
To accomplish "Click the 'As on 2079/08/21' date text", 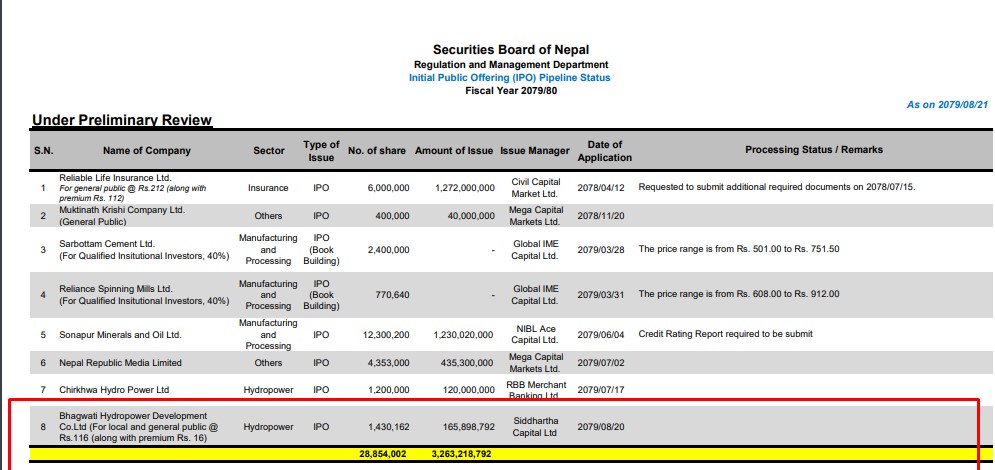I will coord(947,105).
